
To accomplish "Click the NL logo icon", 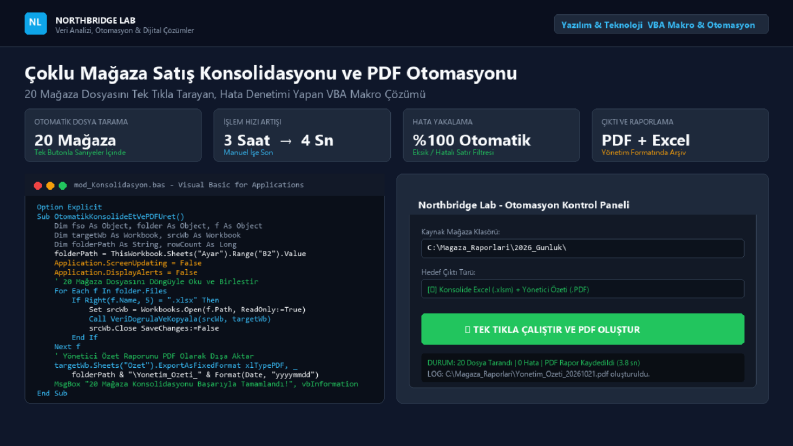I will tap(35, 23).
